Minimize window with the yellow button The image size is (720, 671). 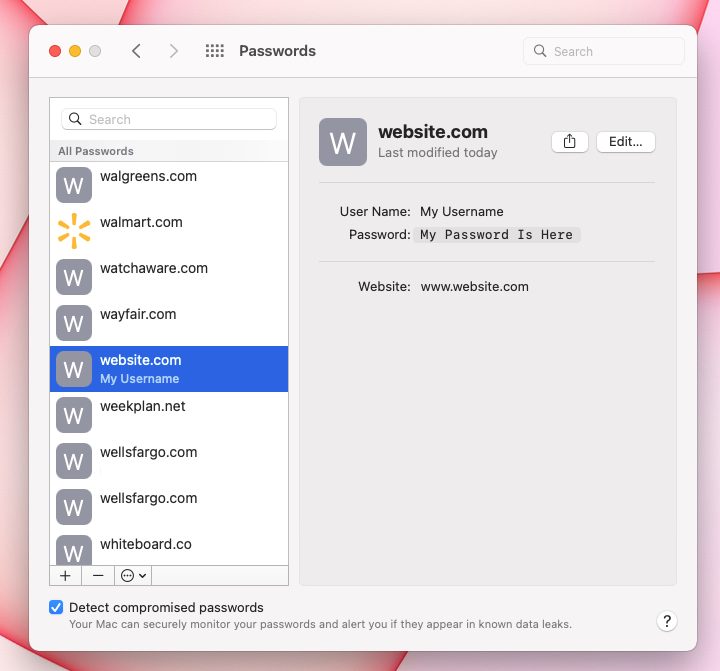[x=75, y=51]
